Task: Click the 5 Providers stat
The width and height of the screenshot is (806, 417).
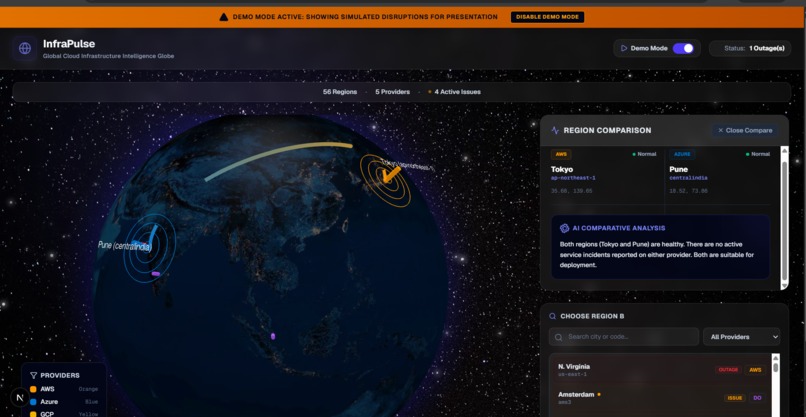Action: click(x=392, y=92)
